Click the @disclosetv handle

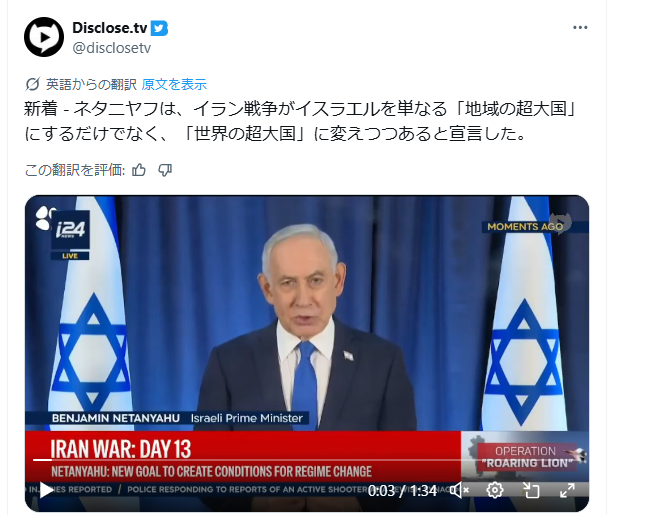[112, 48]
